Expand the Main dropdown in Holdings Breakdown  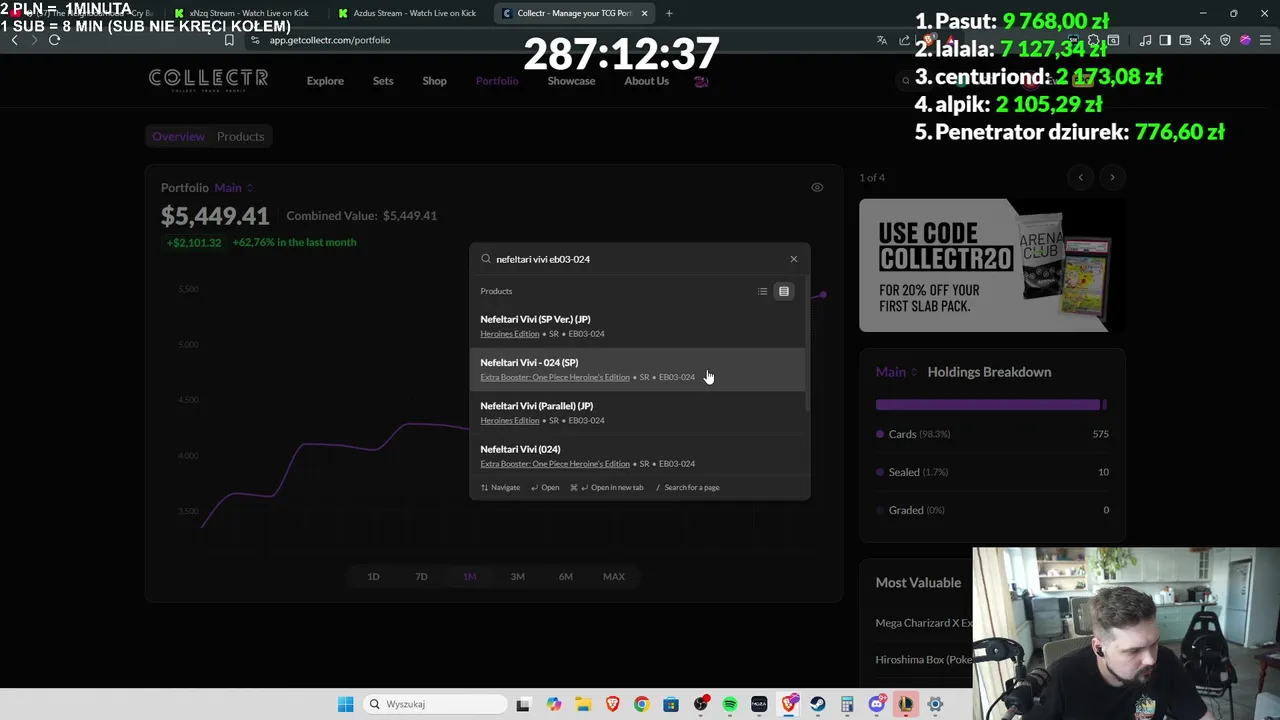[x=897, y=372]
